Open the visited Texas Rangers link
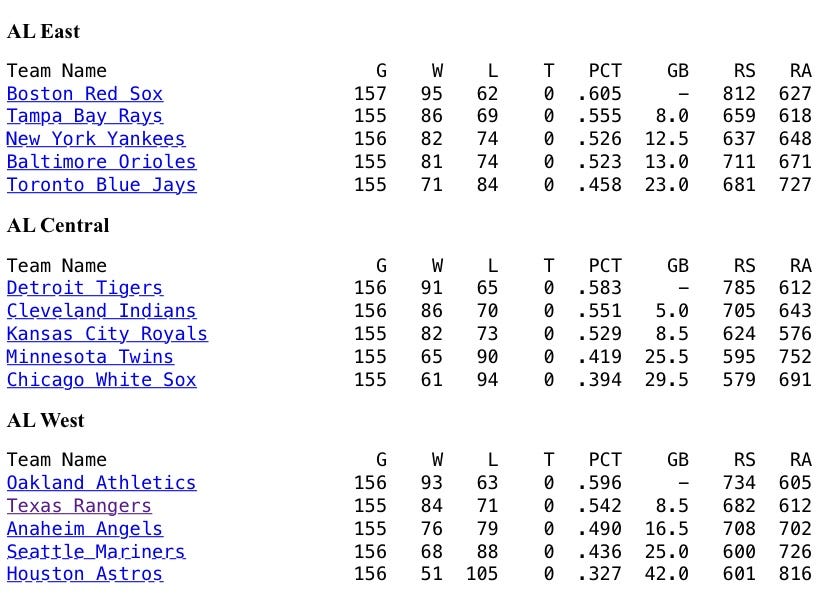 79,506
